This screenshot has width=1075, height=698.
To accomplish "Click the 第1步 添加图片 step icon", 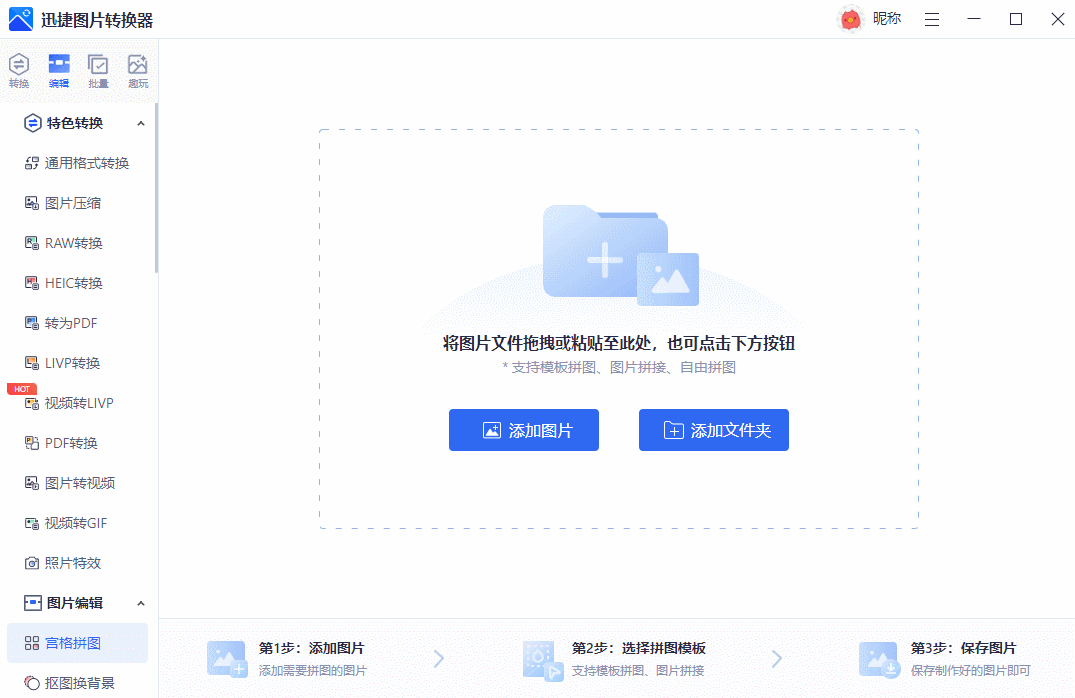I will tap(227, 659).
